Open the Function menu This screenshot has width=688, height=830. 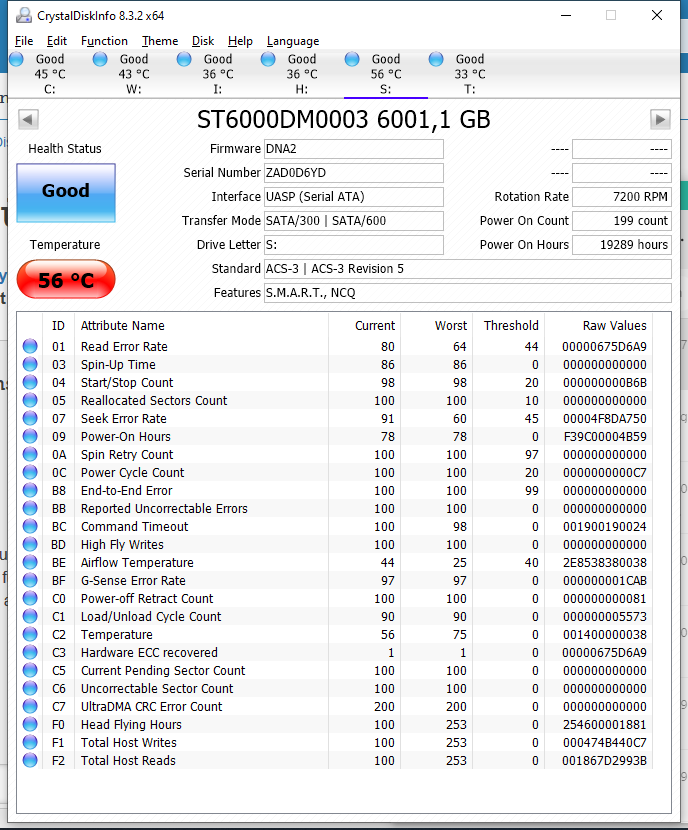click(x=104, y=41)
